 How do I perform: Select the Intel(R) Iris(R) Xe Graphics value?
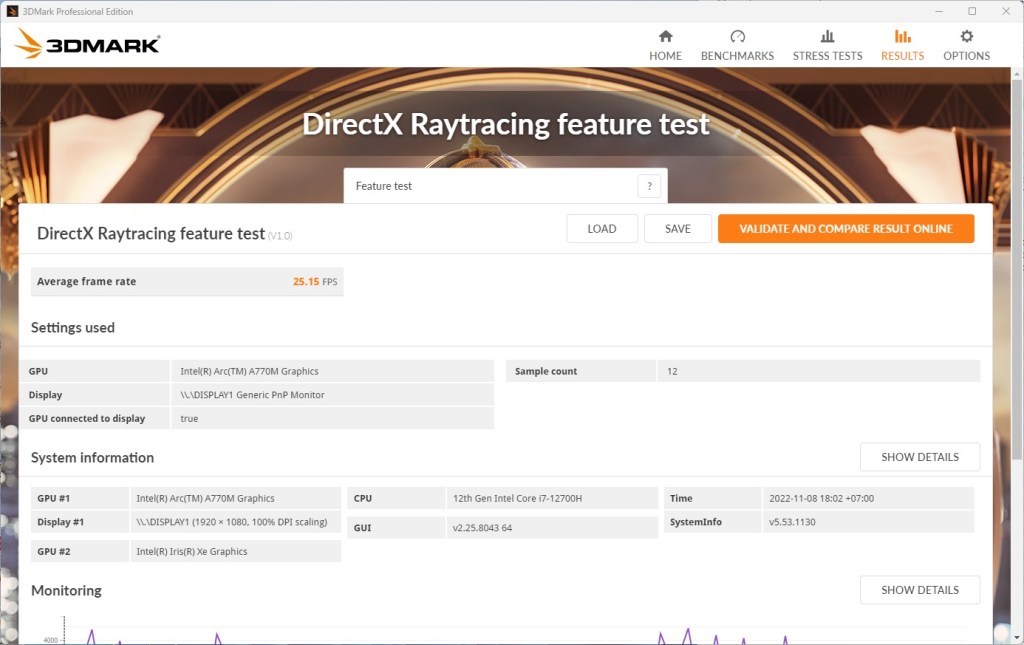(x=192, y=551)
